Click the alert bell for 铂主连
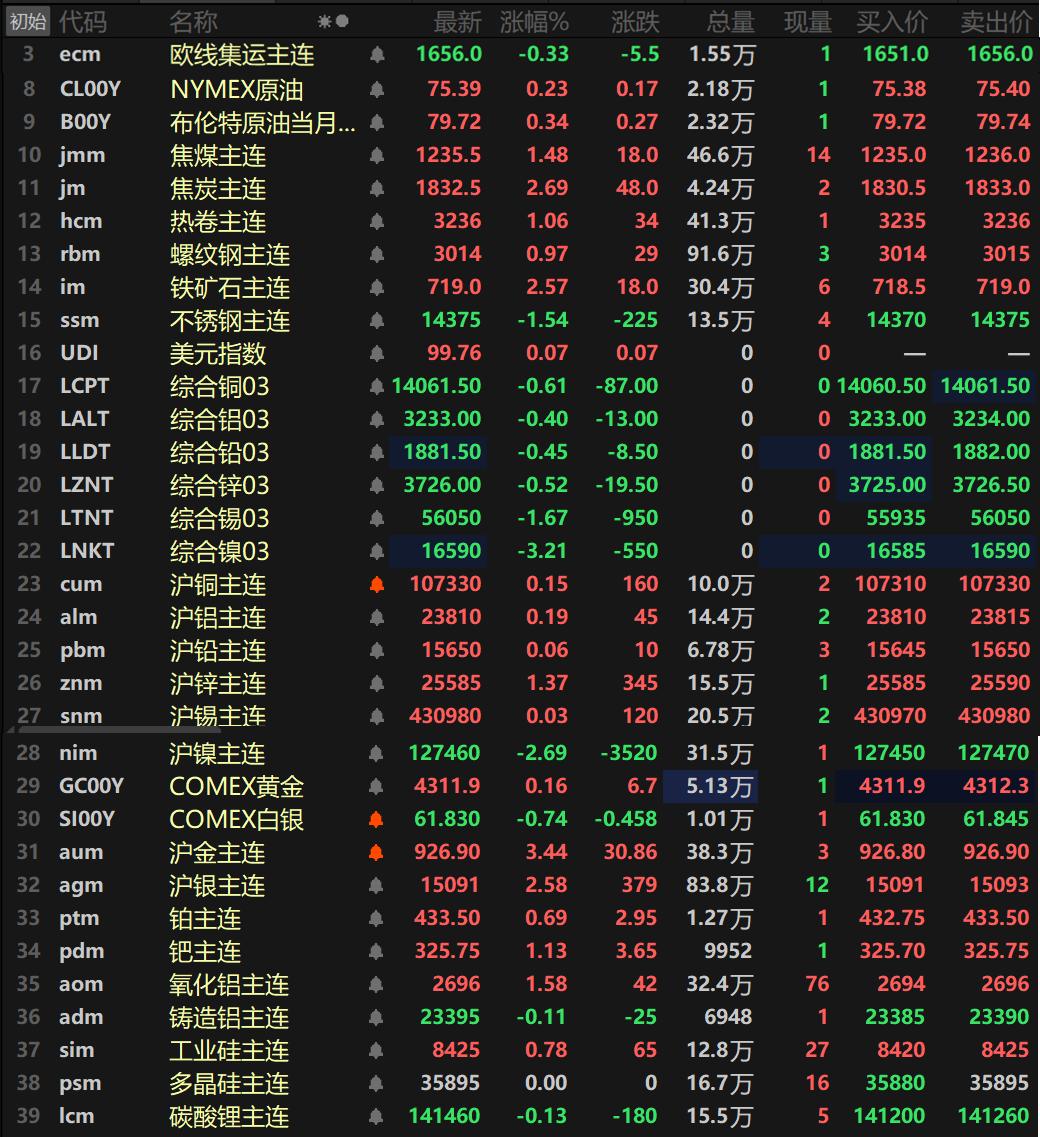The image size is (1040, 1137). click(x=376, y=918)
